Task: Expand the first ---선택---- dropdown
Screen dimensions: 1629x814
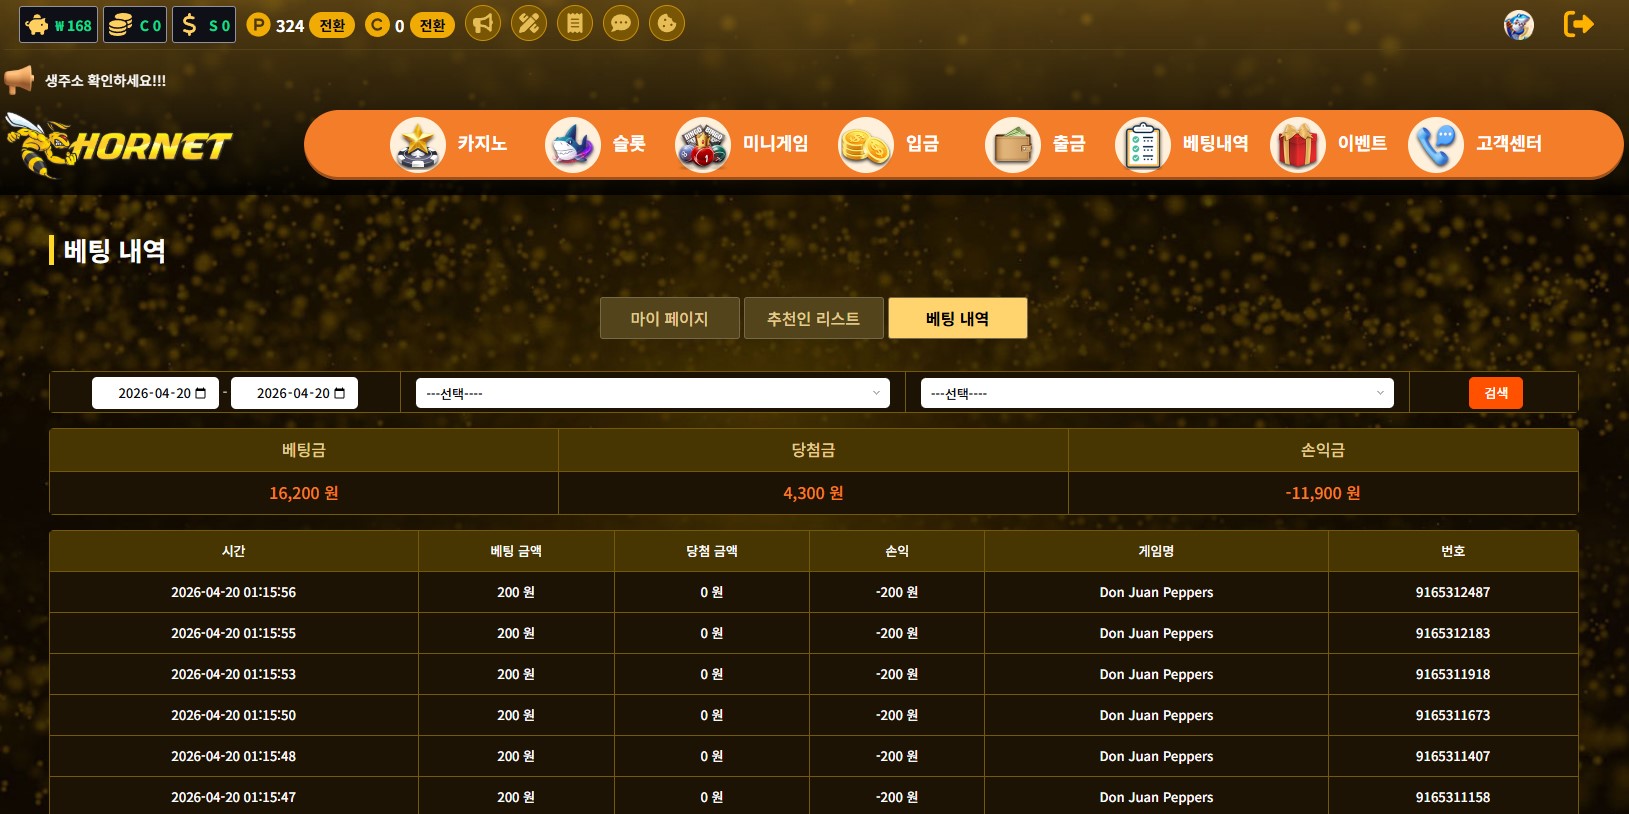Action: click(652, 393)
